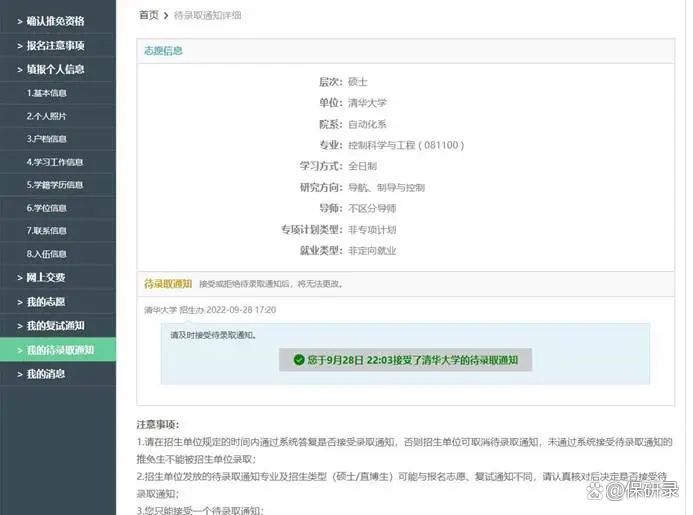Click 注意事项 heading
This screenshot has width=693, height=515.
tap(158, 425)
